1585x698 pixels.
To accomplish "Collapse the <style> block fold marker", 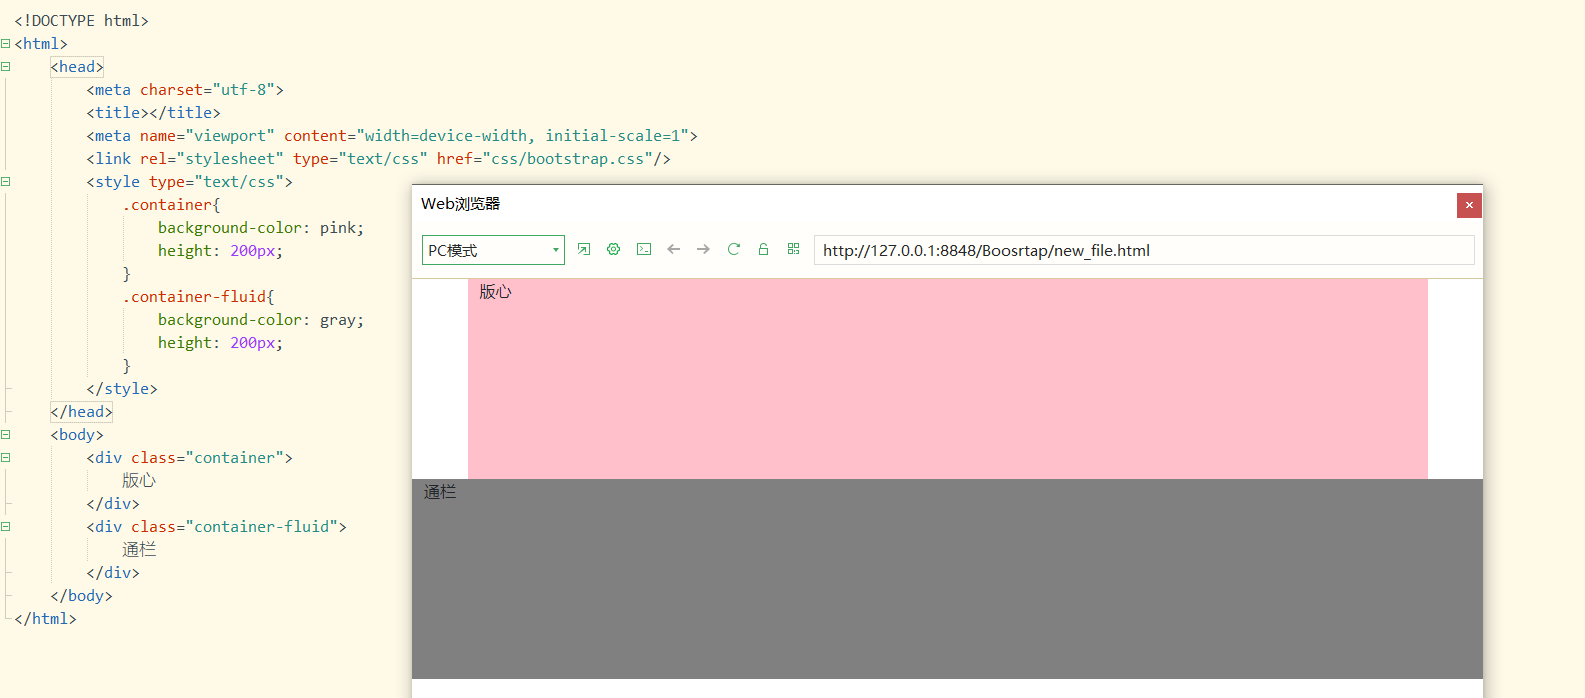I will 5,182.
